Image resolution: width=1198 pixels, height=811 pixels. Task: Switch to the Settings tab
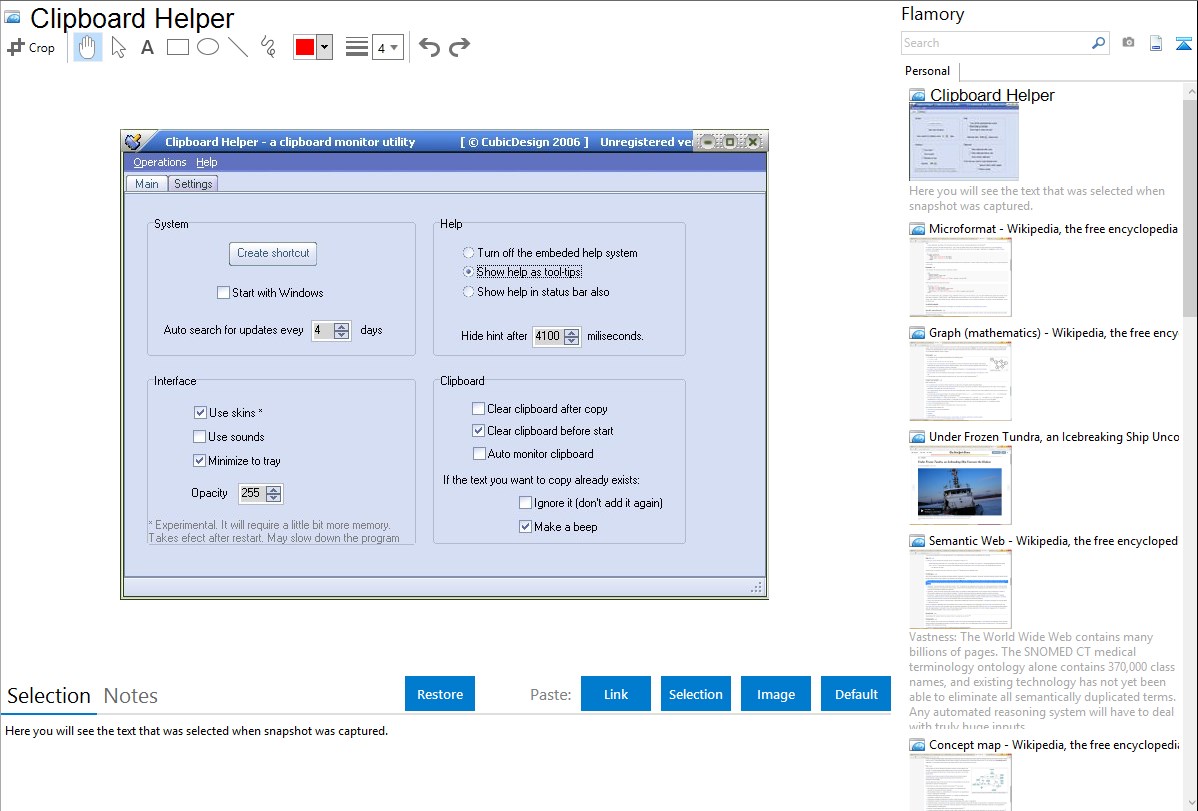(193, 183)
